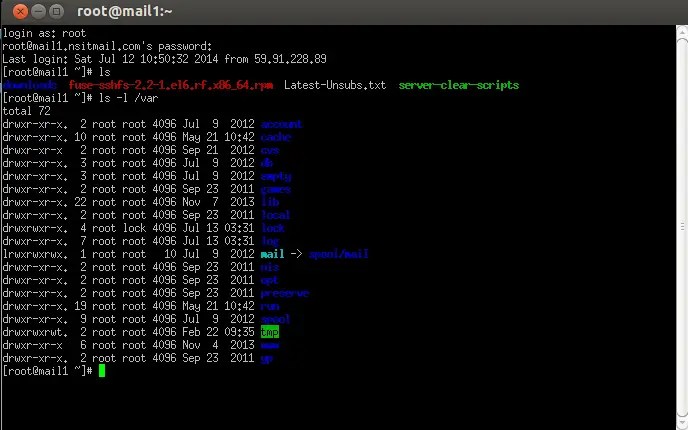
Task: Click the first 'ls' command
Action: tap(104, 72)
